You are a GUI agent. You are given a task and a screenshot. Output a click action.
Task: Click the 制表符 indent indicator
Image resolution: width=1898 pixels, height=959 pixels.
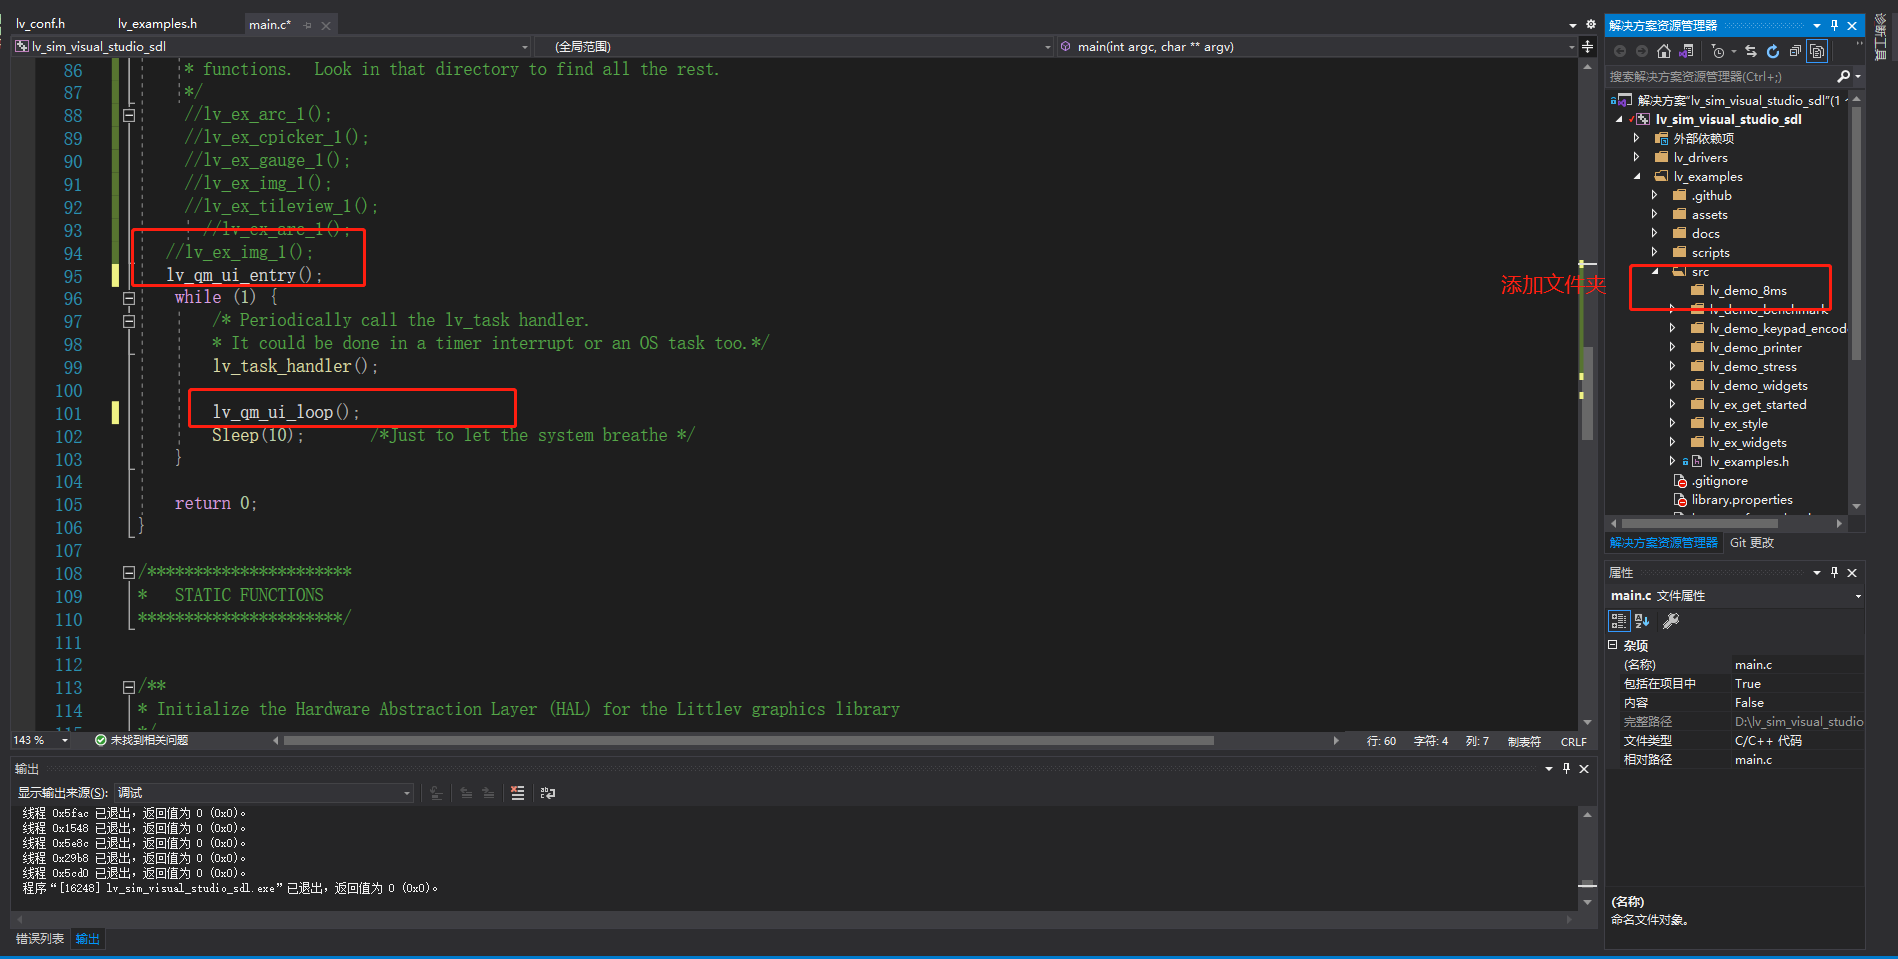tap(1524, 741)
